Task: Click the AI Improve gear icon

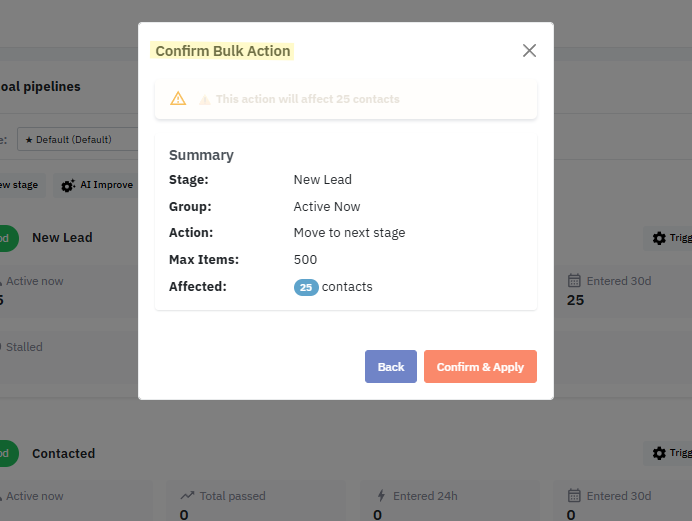Action: click(68, 185)
